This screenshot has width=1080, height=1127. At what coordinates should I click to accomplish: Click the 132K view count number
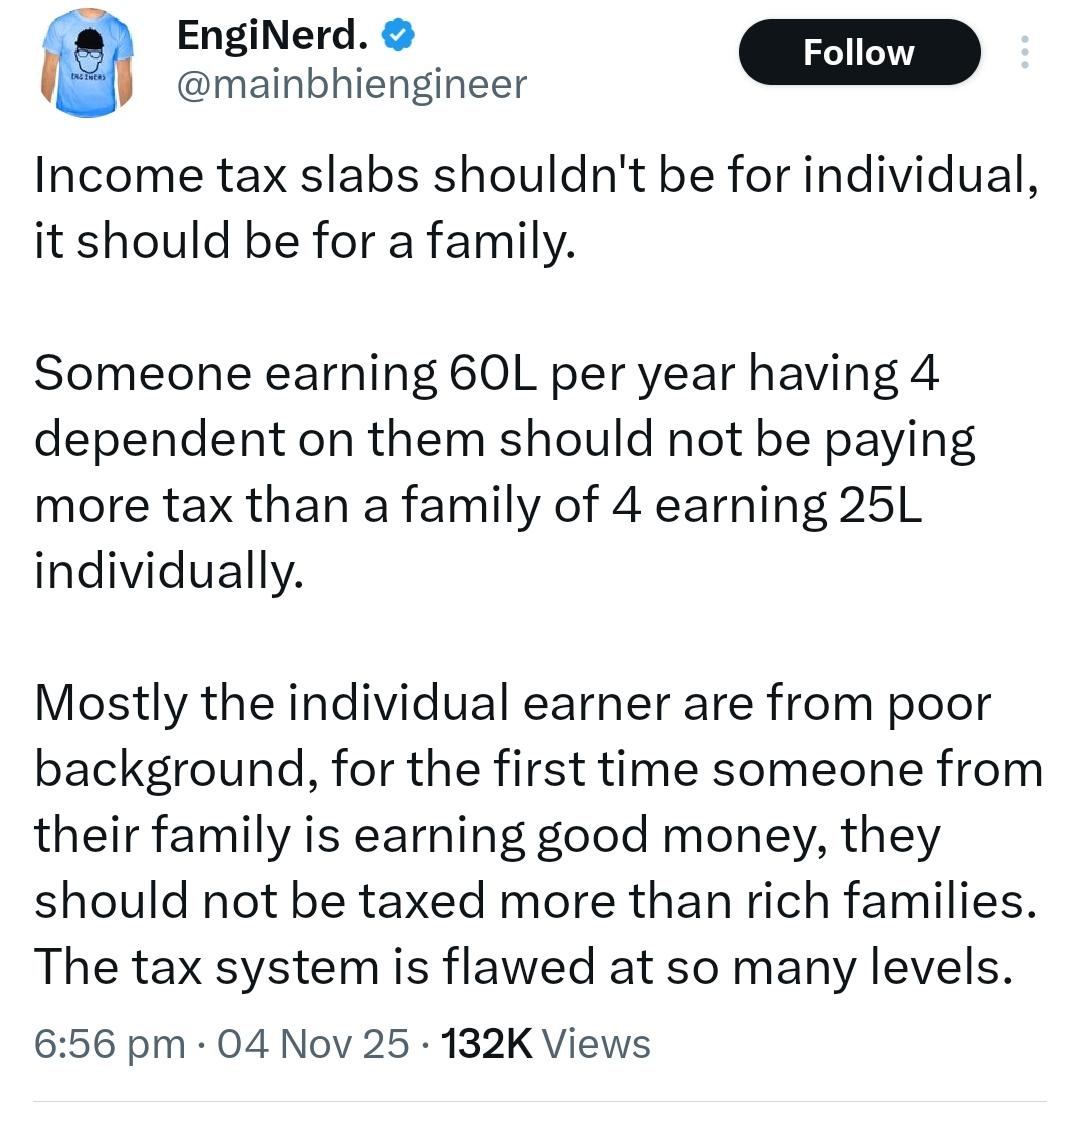tap(485, 1044)
